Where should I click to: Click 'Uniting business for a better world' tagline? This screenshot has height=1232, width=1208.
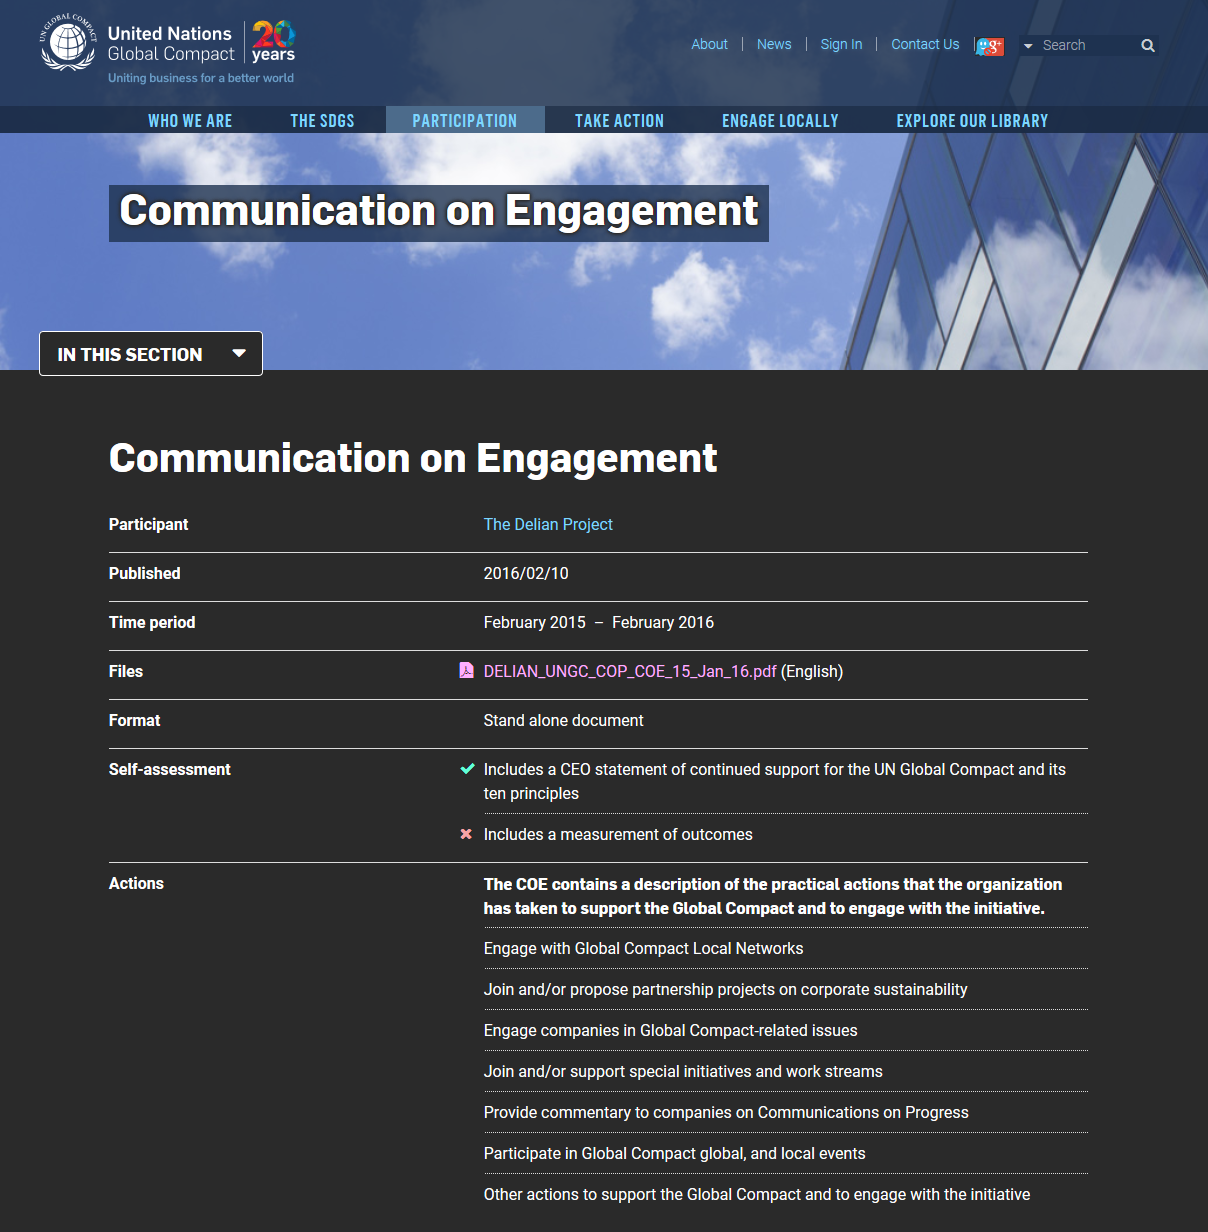(201, 78)
